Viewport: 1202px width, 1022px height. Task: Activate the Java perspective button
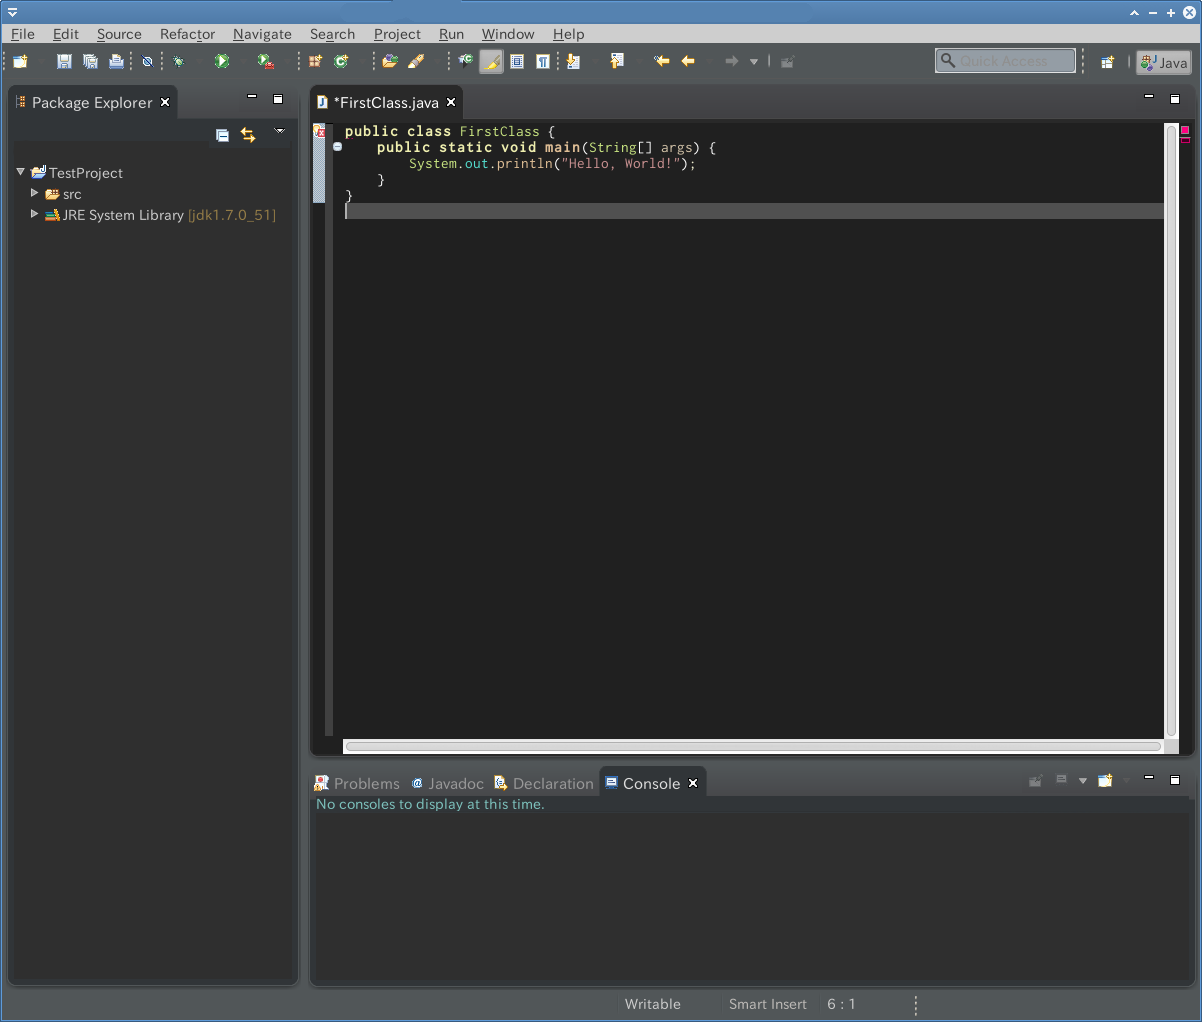pyautogui.click(x=1163, y=61)
